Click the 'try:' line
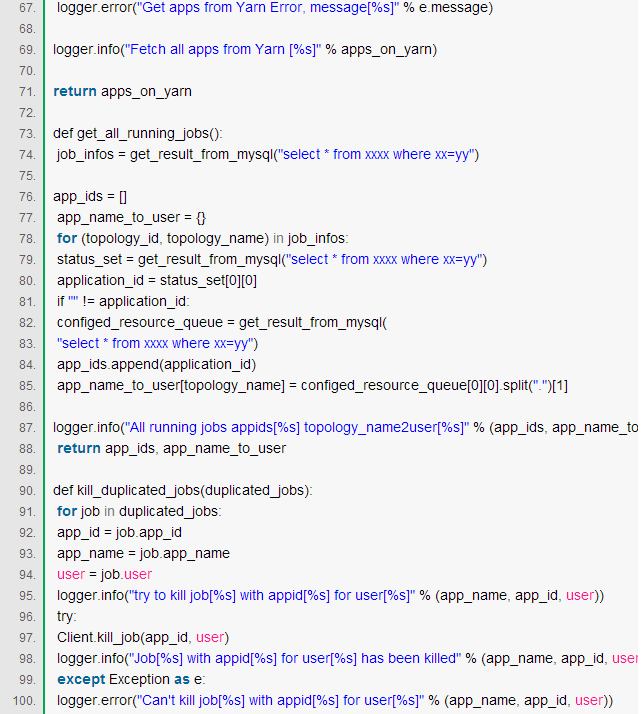Image resolution: width=642 pixels, height=714 pixels. point(66,617)
